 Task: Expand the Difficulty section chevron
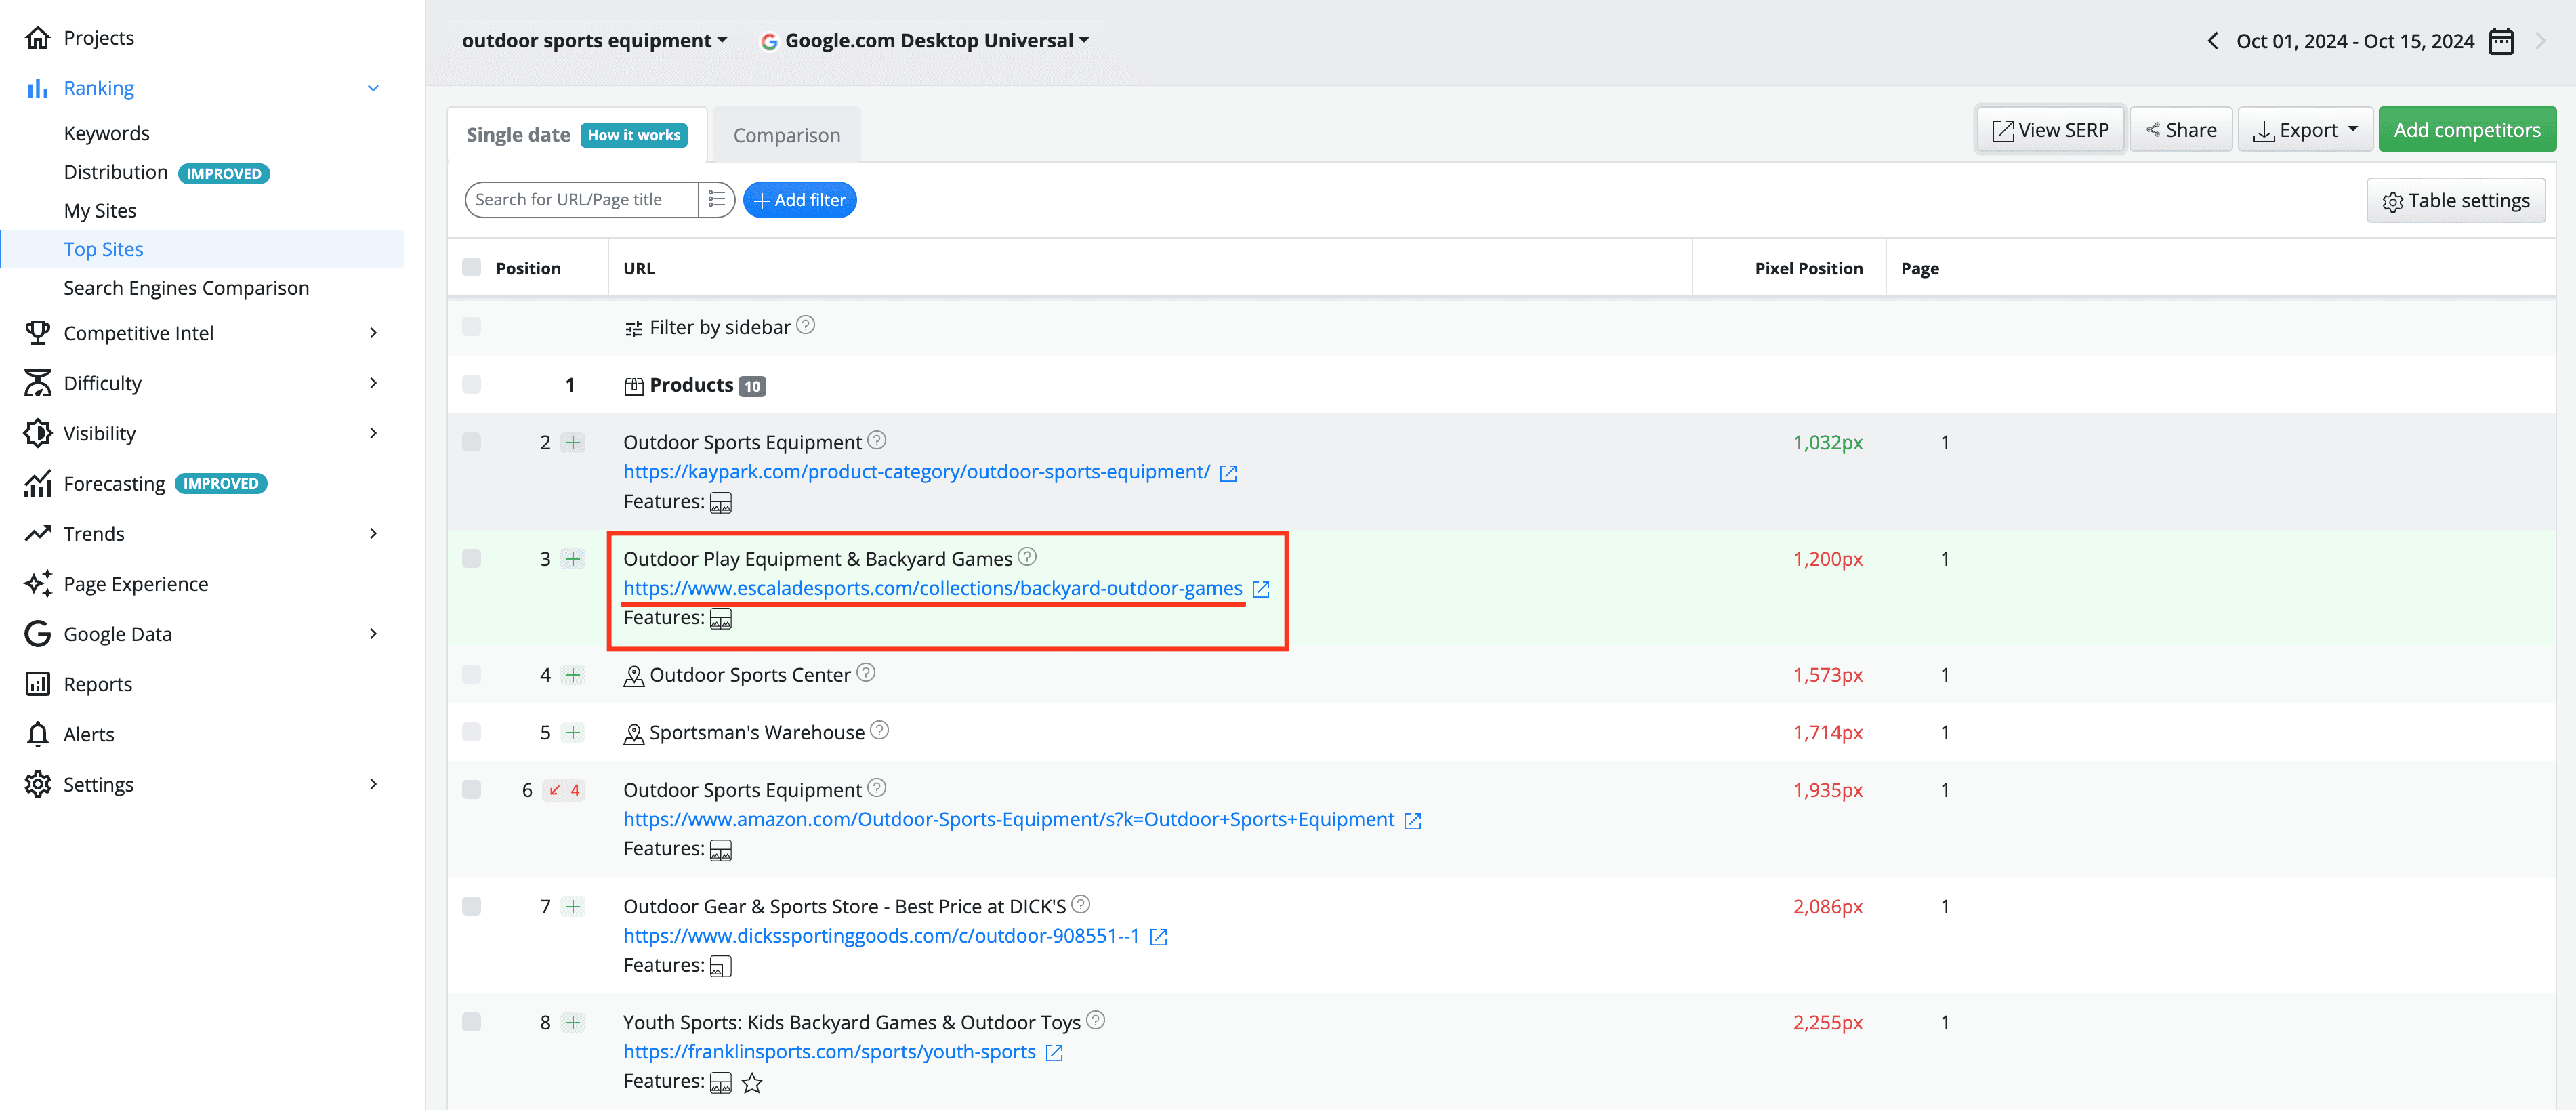373,383
